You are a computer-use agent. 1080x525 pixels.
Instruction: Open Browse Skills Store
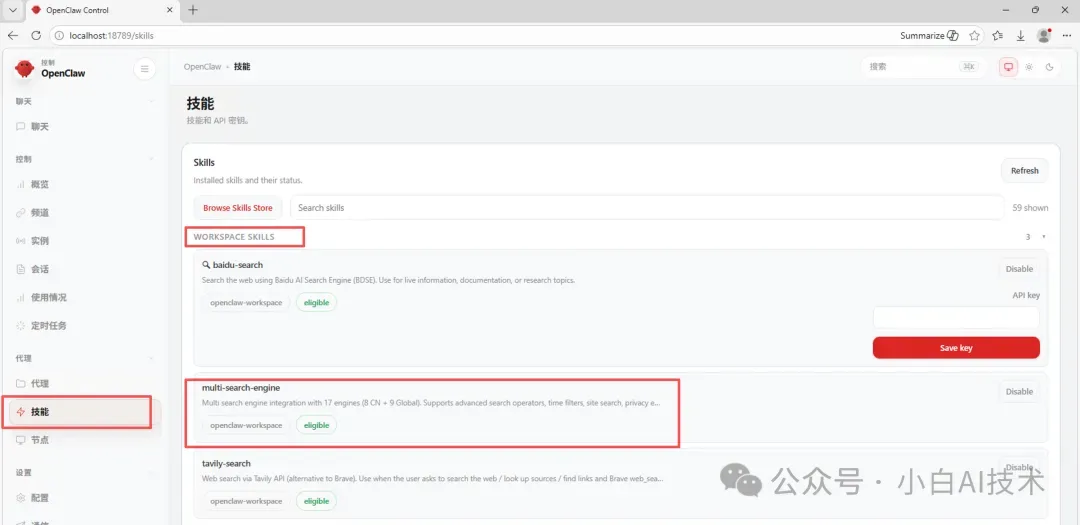pyautogui.click(x=238, y=207)
